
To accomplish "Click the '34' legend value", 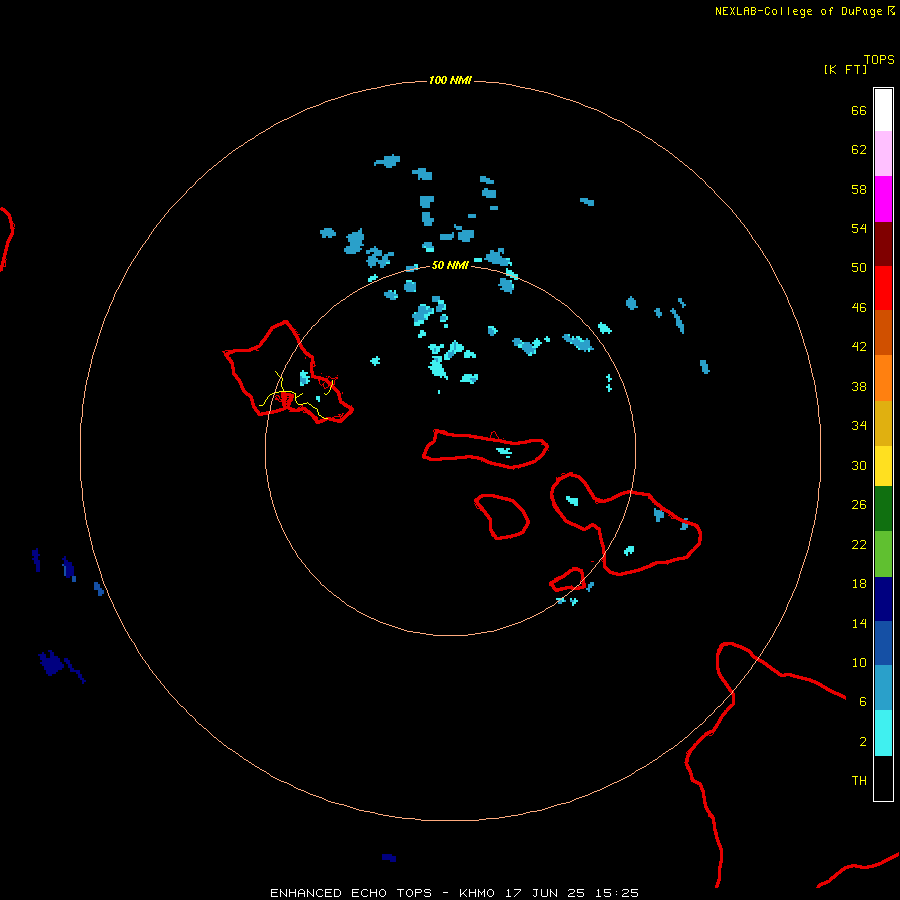I will pos(859,426).
